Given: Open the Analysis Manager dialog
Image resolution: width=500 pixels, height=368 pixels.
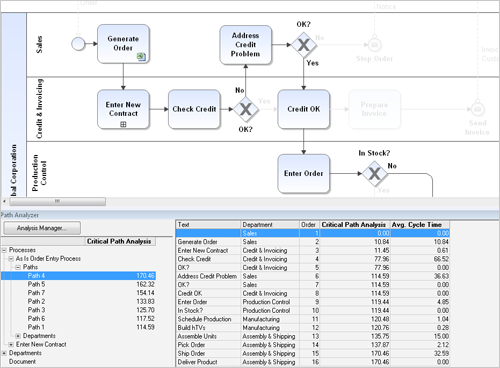Looking at the screenshot, I should (42, 228).
